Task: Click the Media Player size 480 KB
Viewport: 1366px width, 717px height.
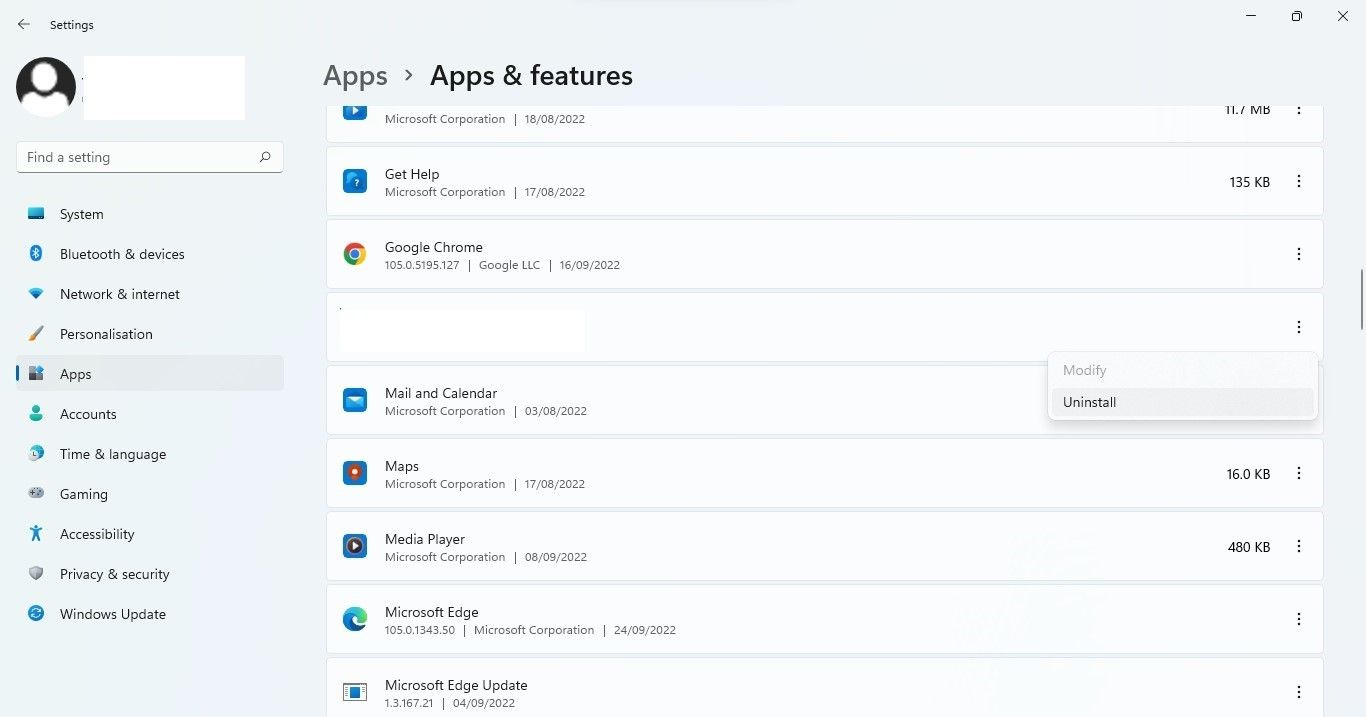Action: 1249,547
